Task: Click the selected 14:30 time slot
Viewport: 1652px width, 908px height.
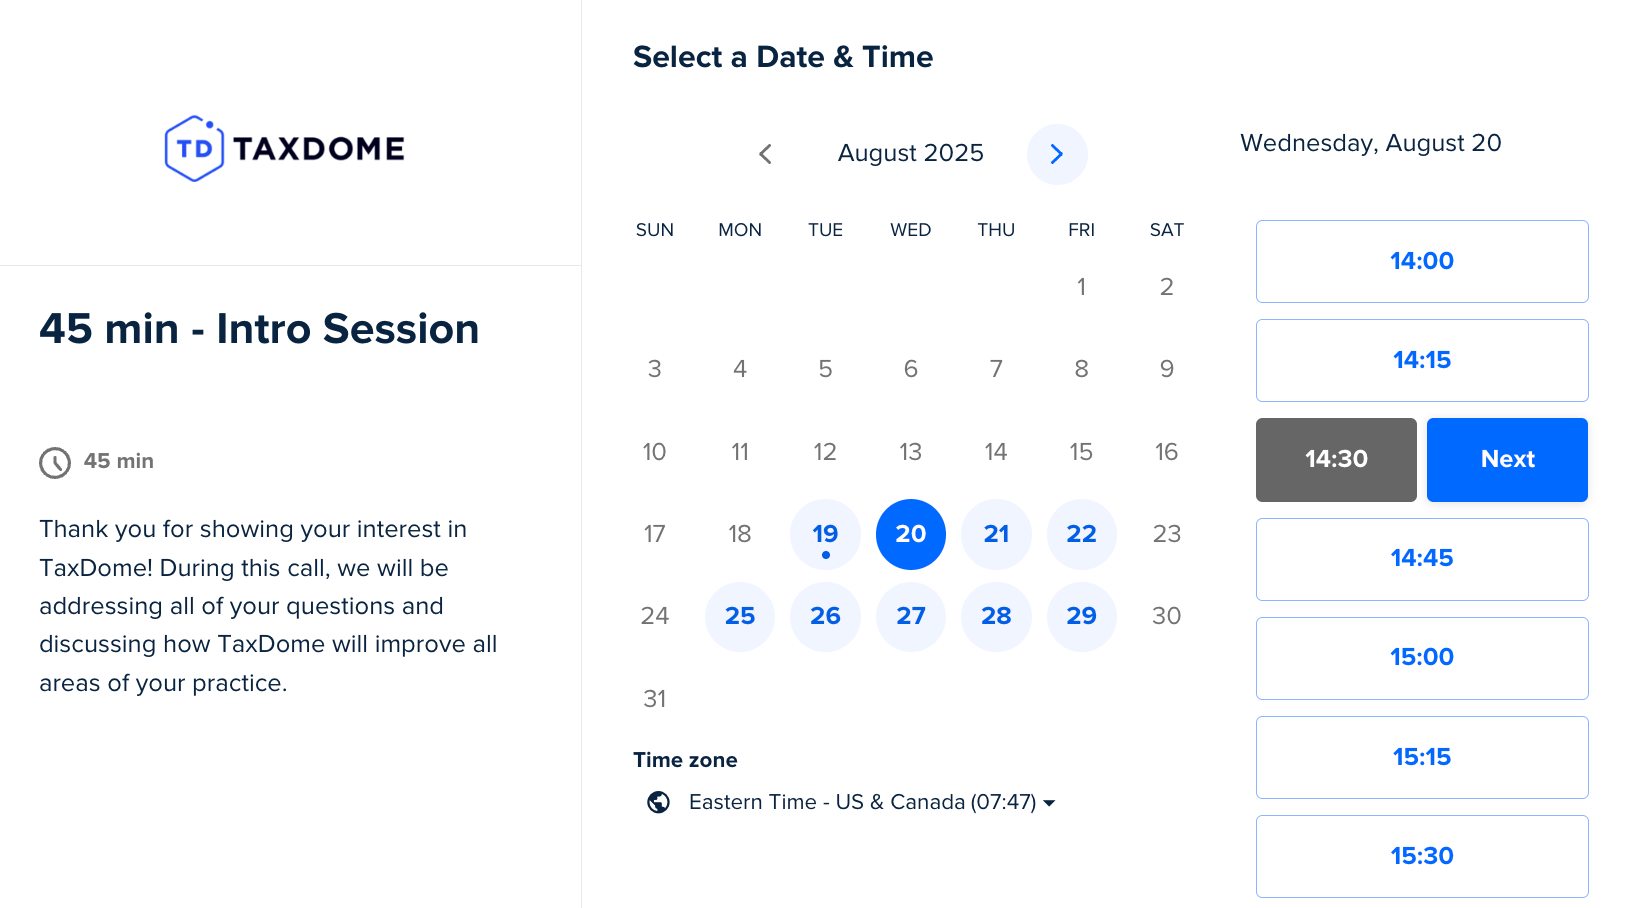Action: coord(1335,460)
